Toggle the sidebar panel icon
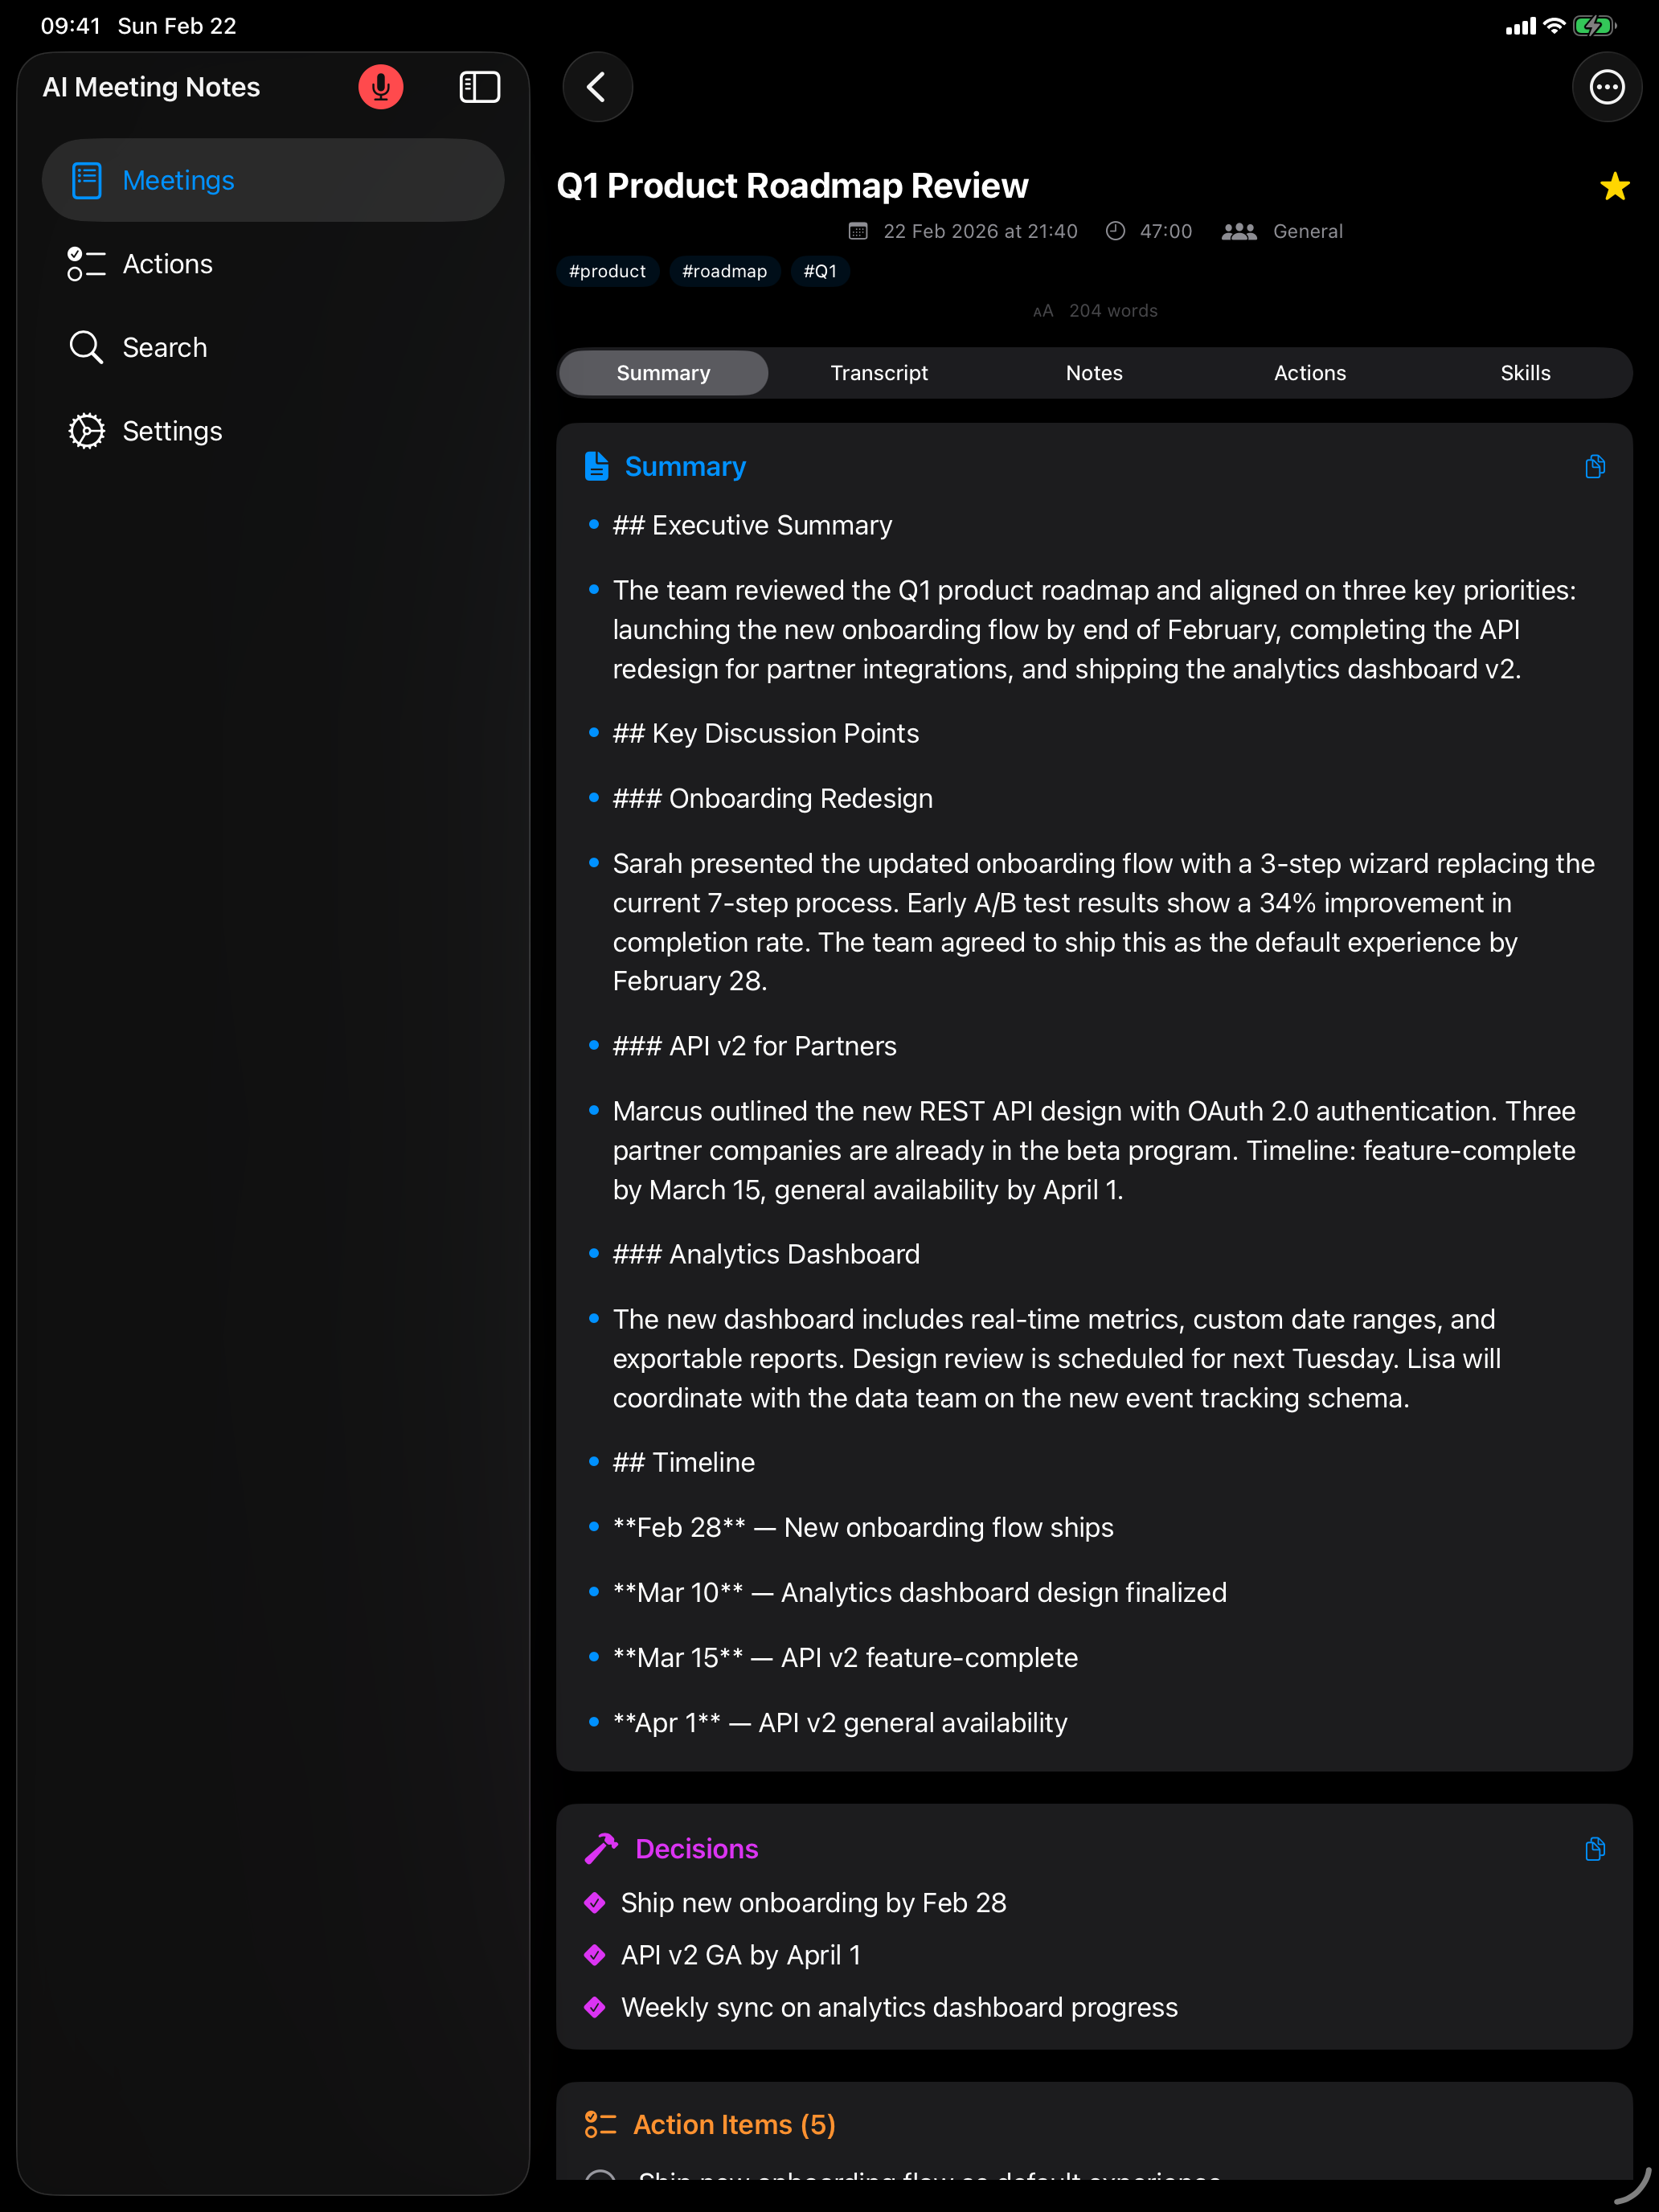The height and width of the screenshot is (2212, 1659). pyautogui.click(x=479, y=87)
